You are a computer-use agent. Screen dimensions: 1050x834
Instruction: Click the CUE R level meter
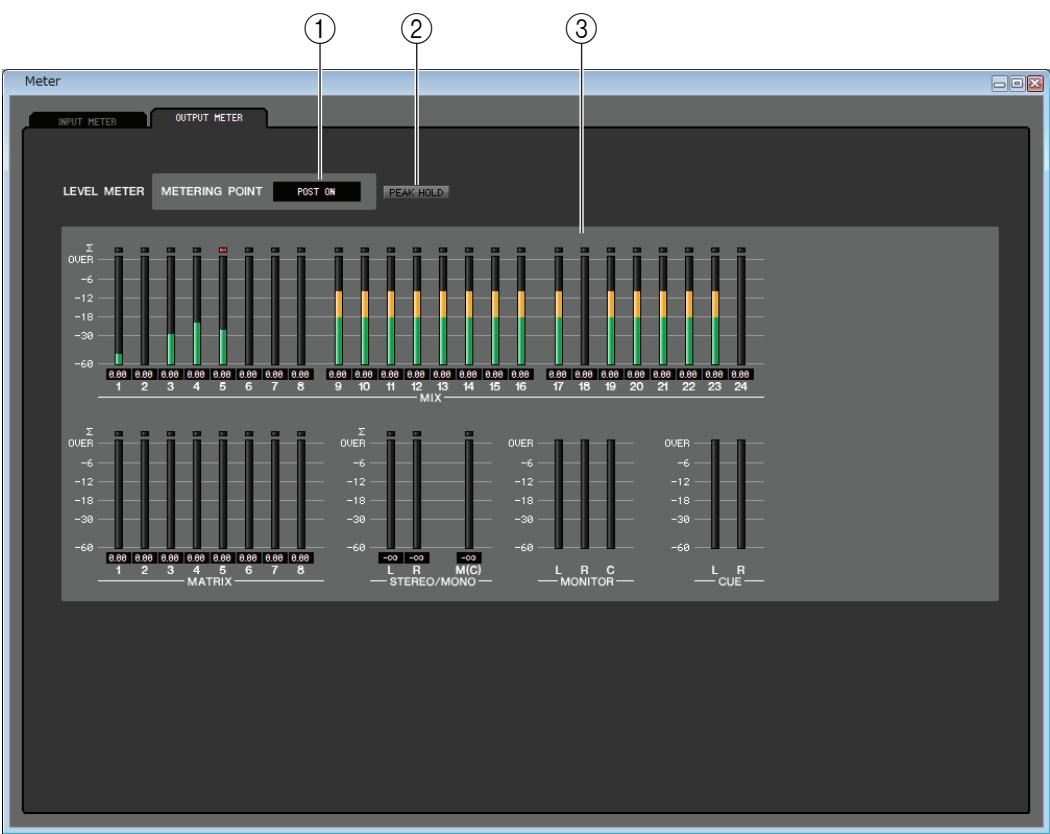[x=741, y=494]
